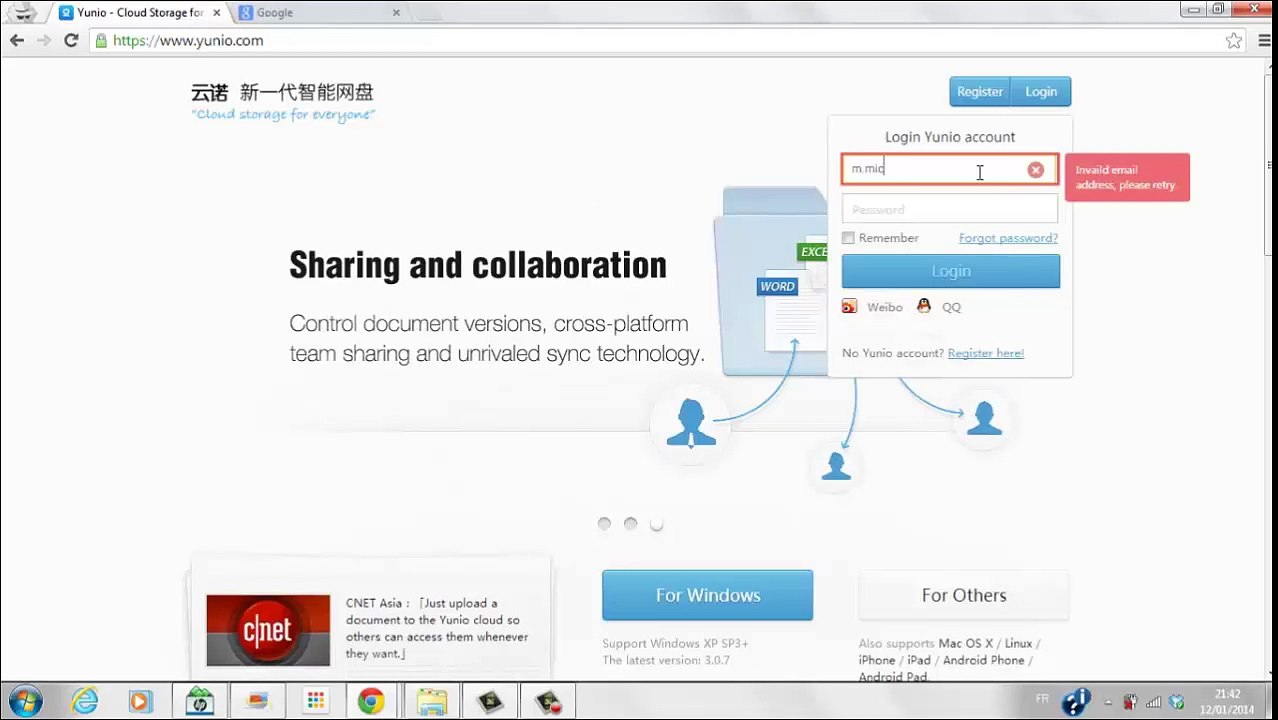The image size is (1278, 720).
Task: Go to the first carousel slide dot
Action: pyautogui.click(x=604, y=524)
